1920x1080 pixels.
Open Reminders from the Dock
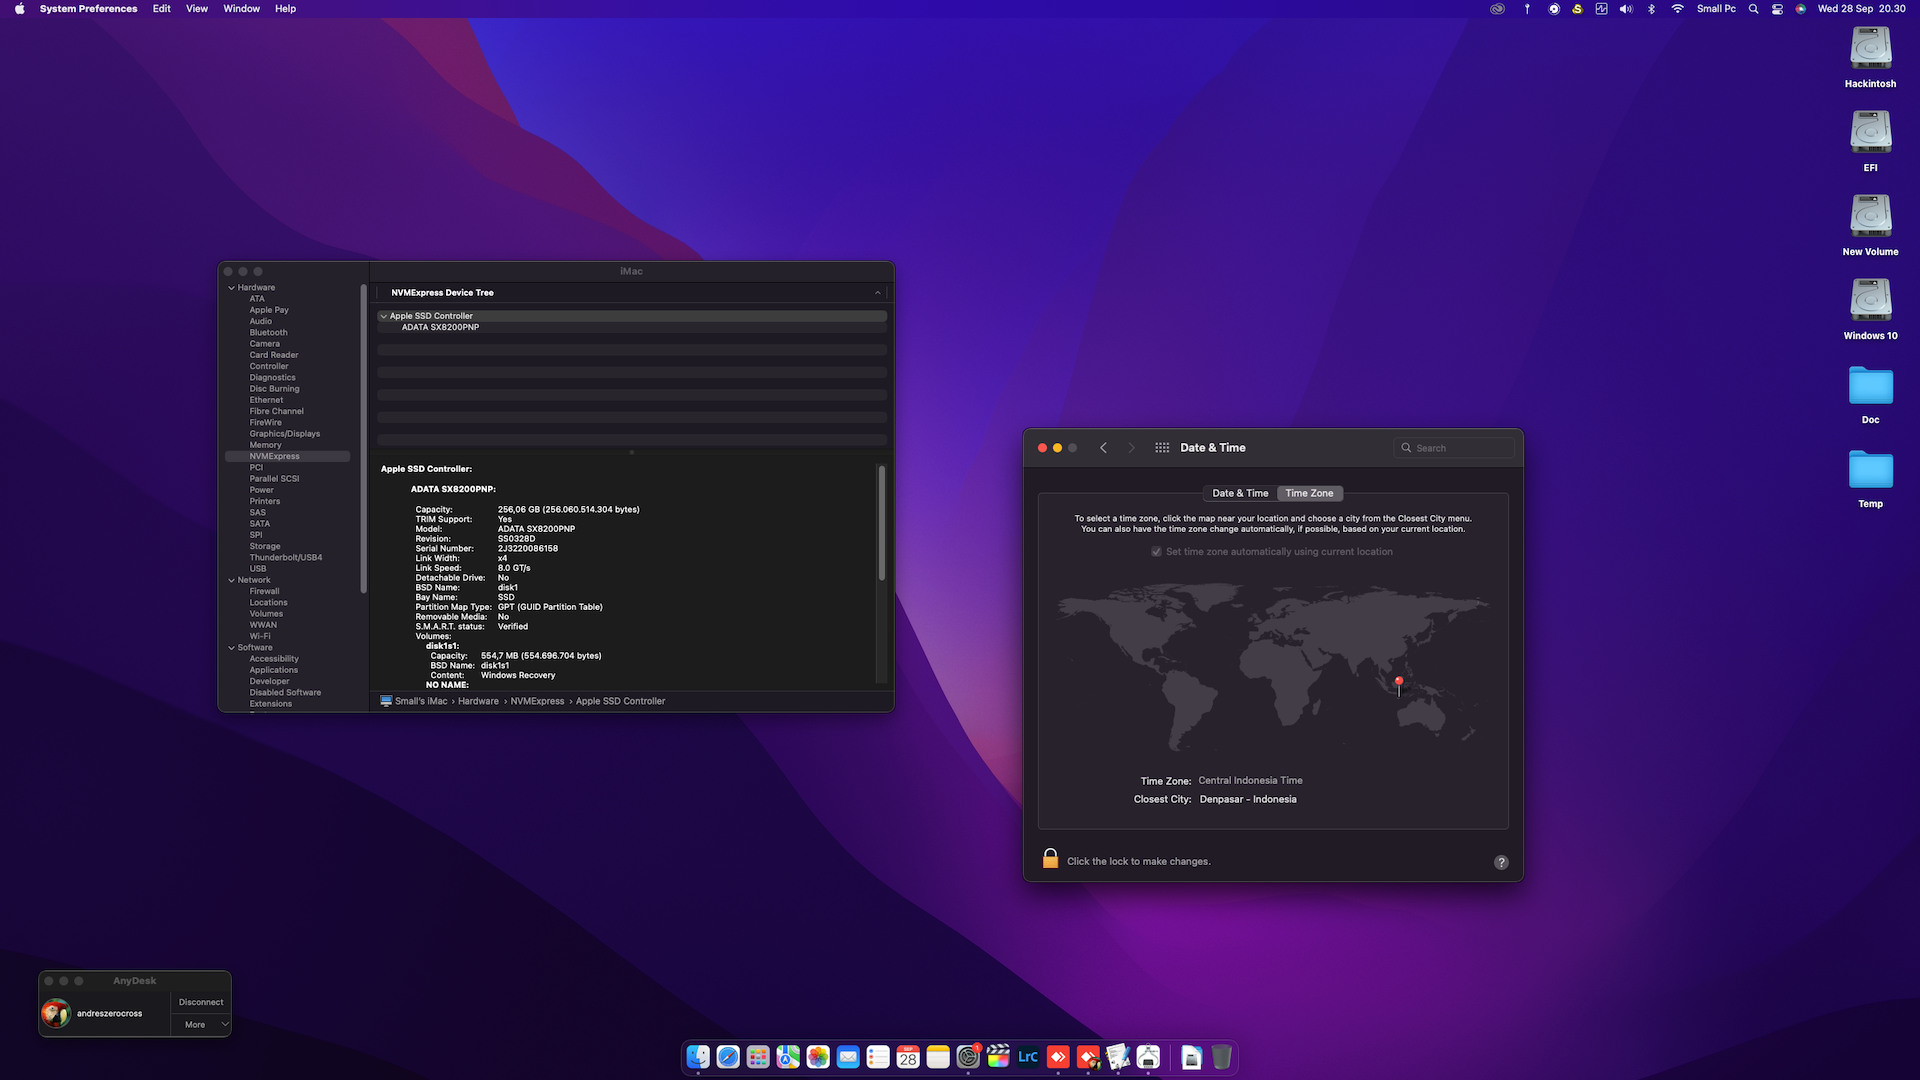878,1057
